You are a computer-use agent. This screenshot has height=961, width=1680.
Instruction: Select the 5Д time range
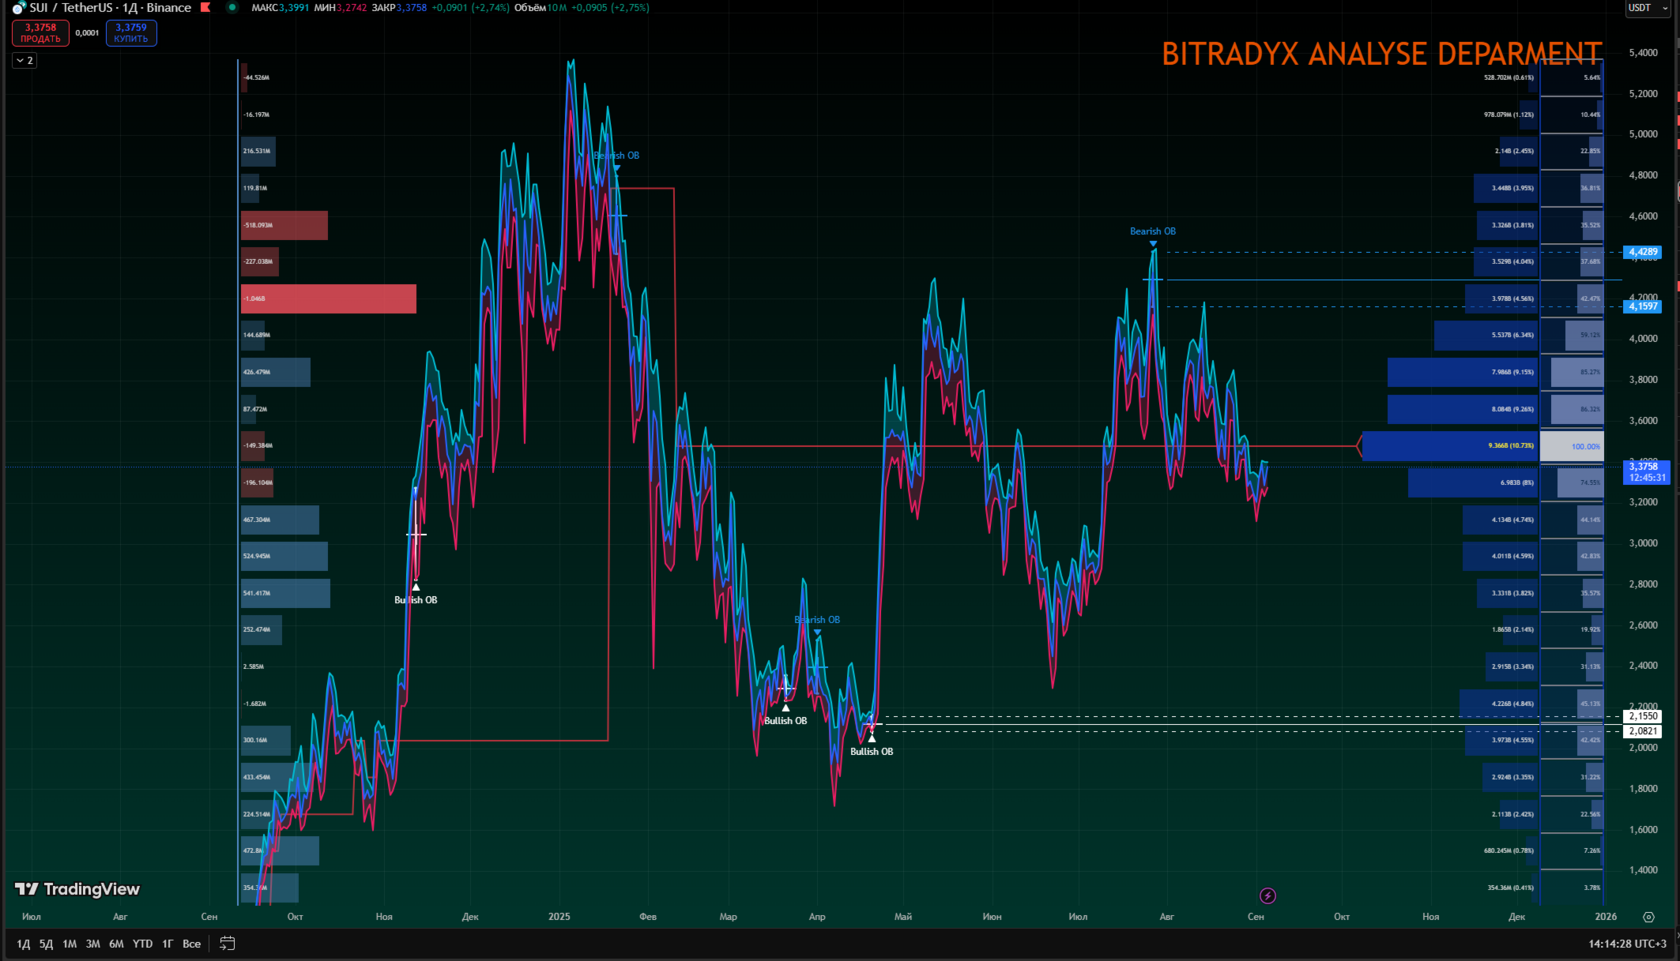46,944
